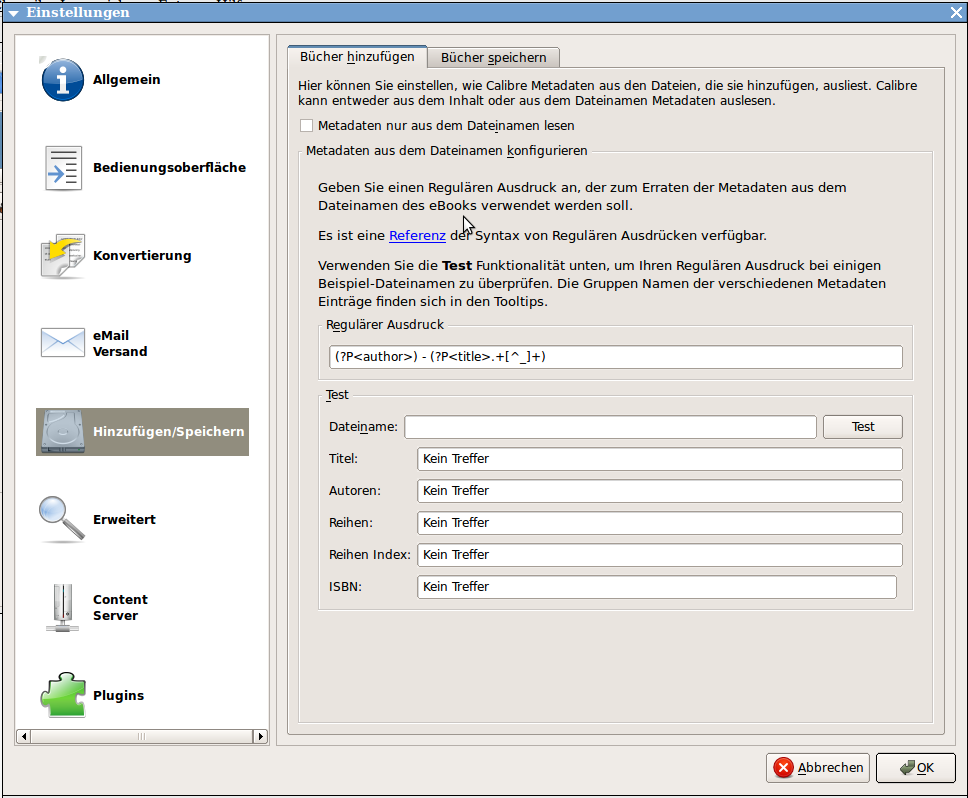Open the Allgemein info icon
Screen dimensions: 968x798
coord(62,80)
